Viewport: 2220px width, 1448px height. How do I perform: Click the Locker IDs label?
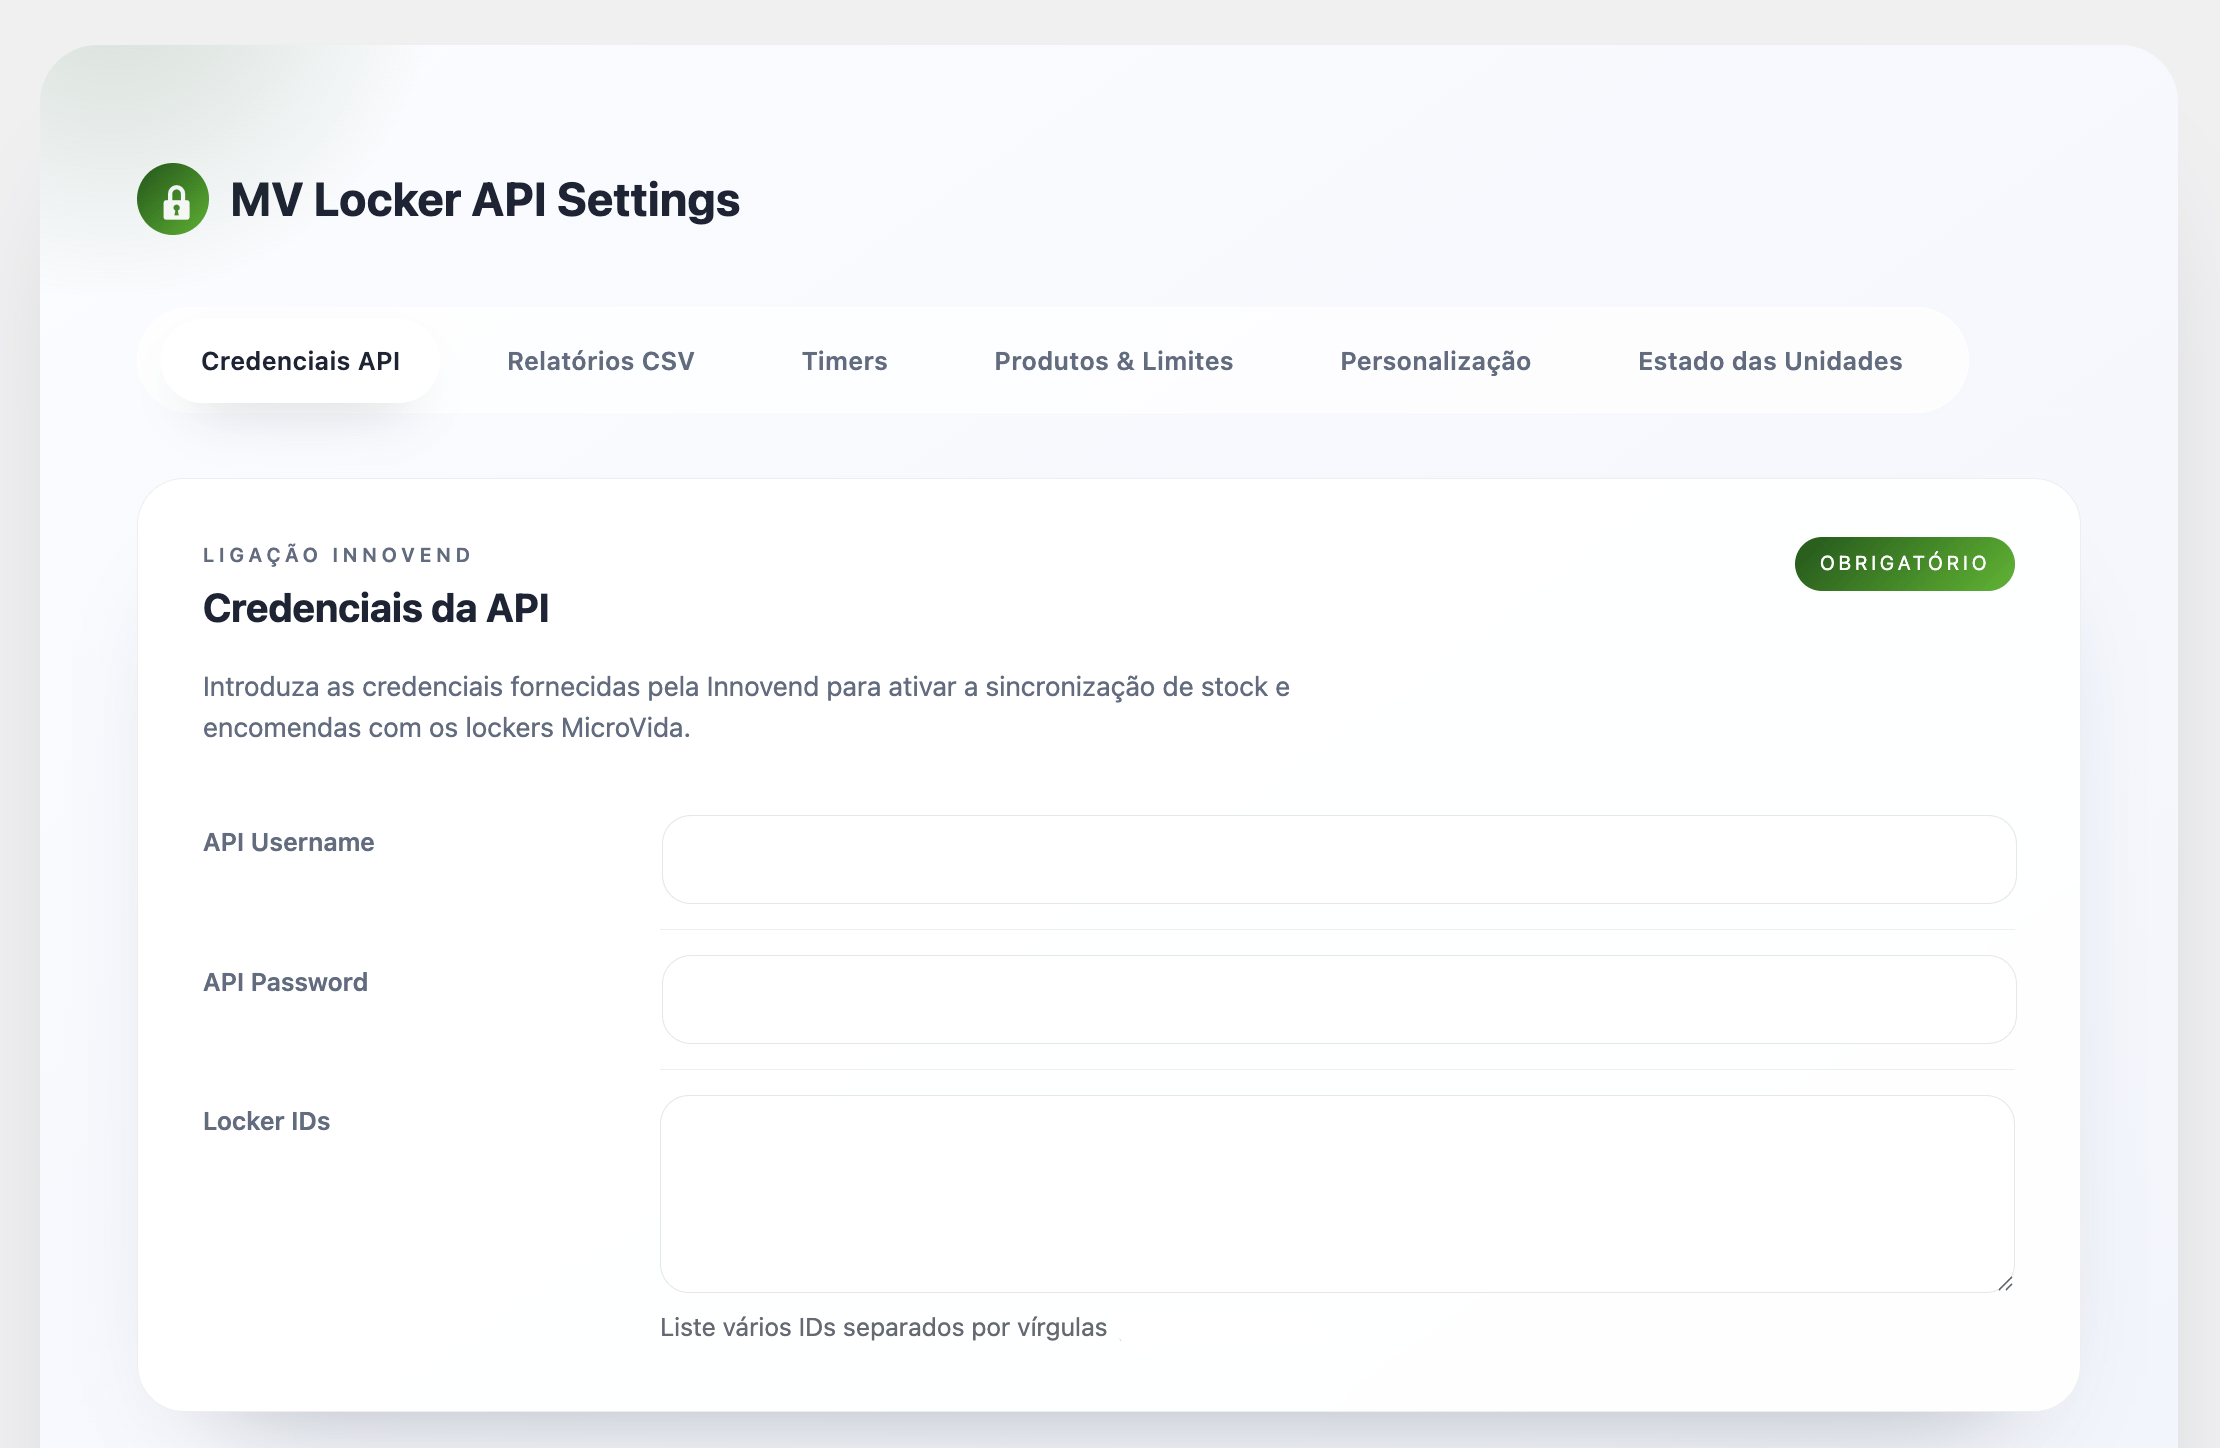[266, 1121]
